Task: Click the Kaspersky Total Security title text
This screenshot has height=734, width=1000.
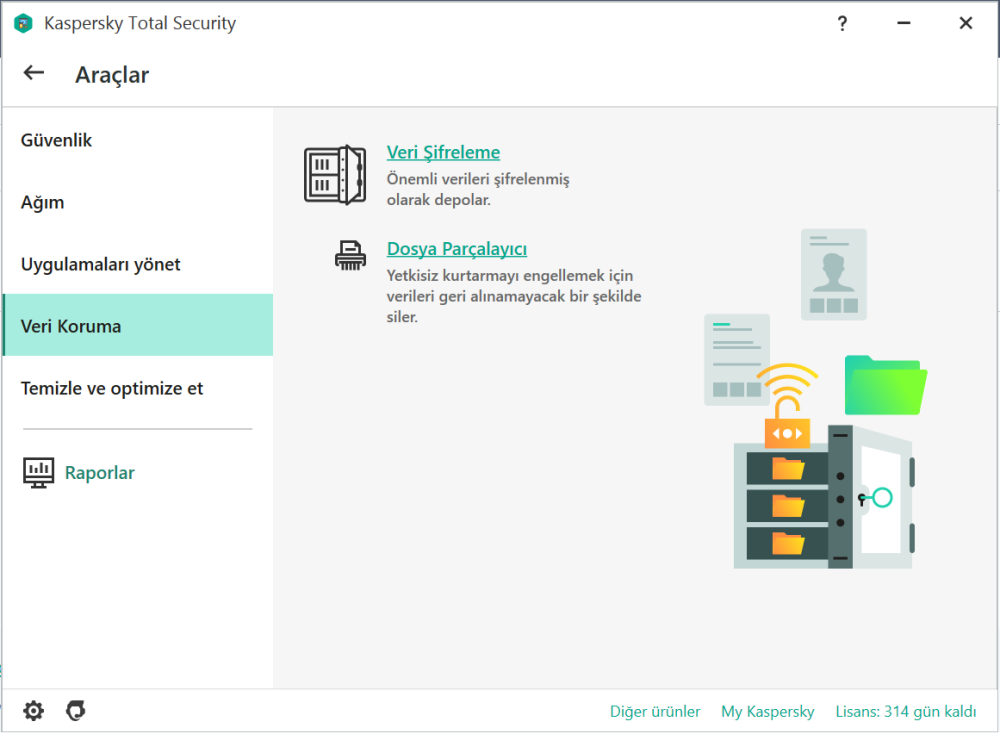Action: (x=140, y=24)
